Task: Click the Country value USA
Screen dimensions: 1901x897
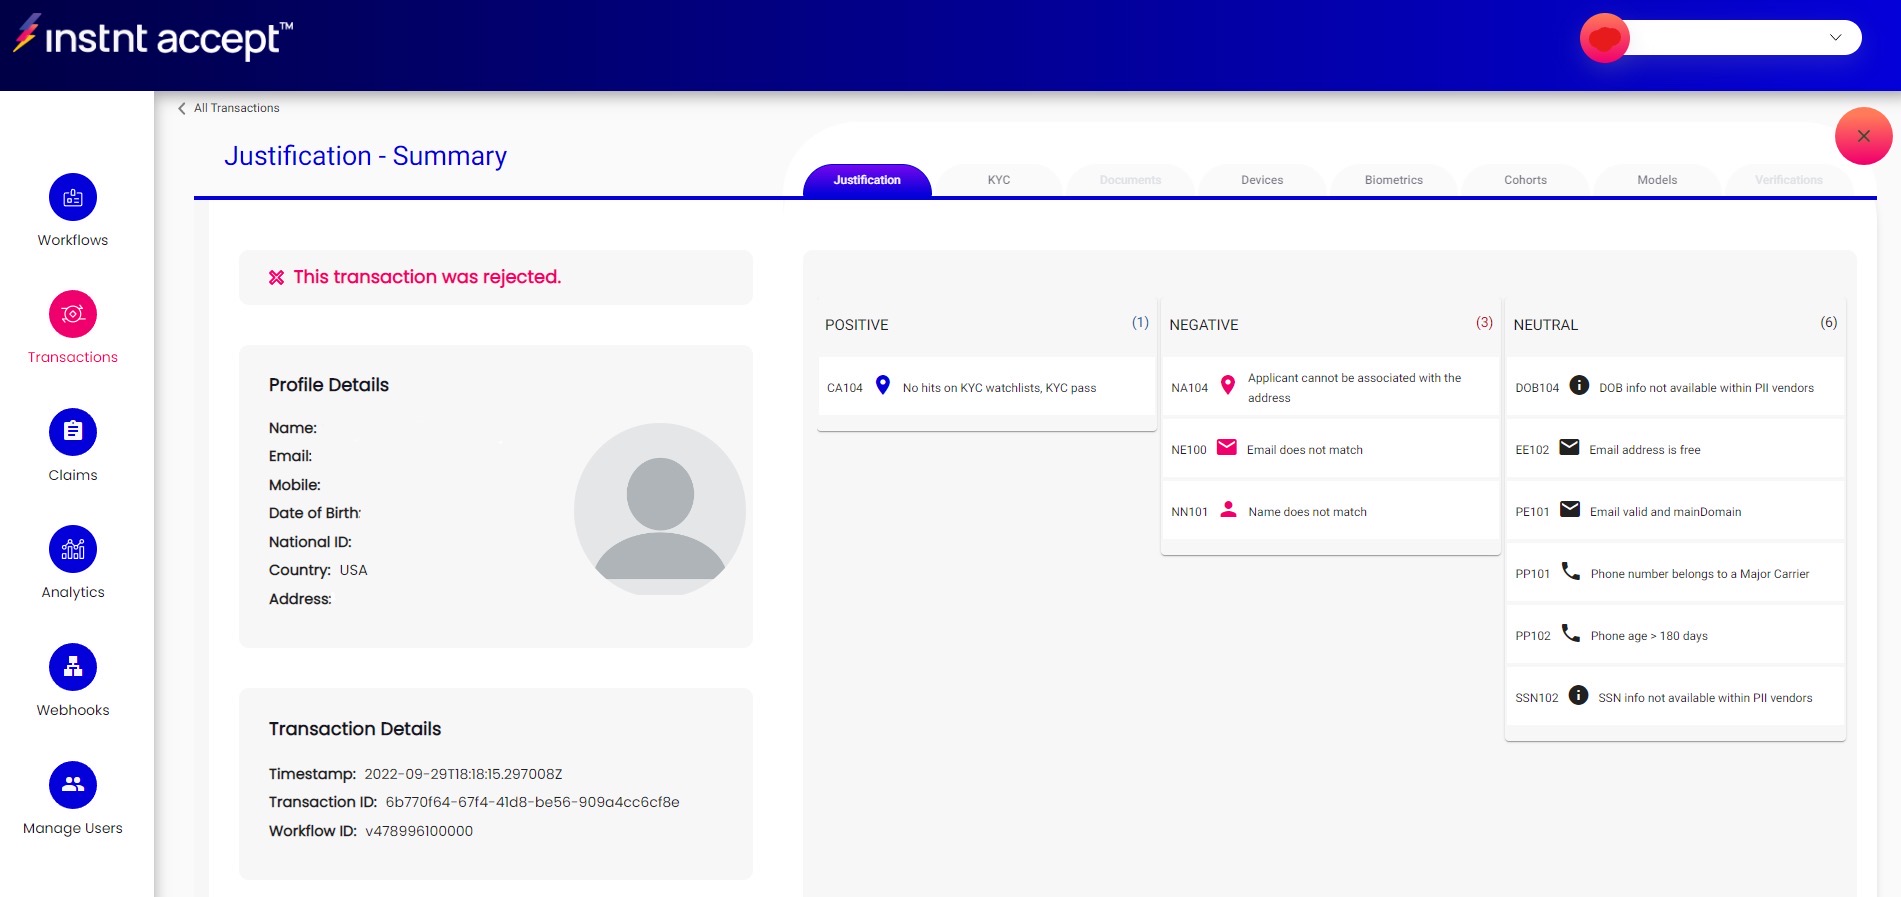Action: (353, 570)
